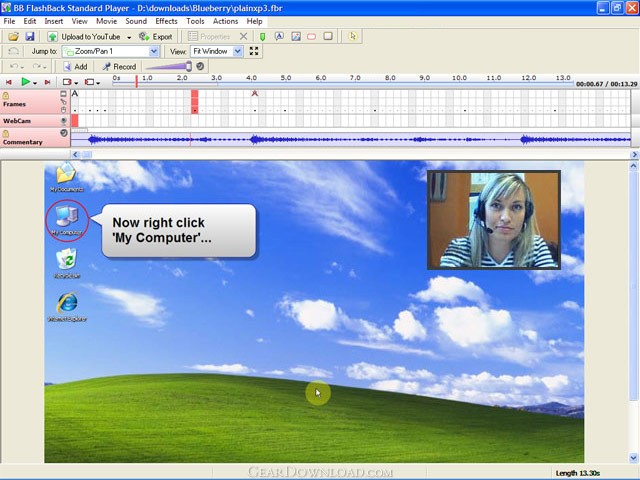Click the Record sound button
The height and width of the screenshot is (480, 640).
pos(119,67)
